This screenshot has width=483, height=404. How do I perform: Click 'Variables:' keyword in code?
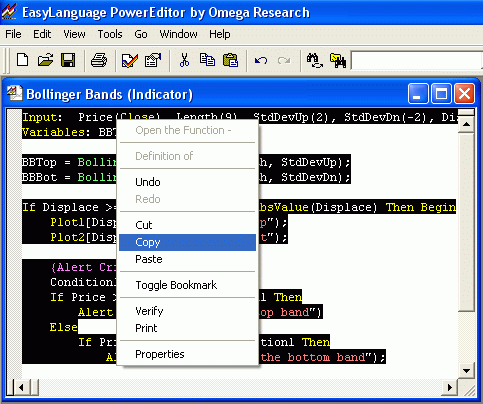click(x=56, y=132)
